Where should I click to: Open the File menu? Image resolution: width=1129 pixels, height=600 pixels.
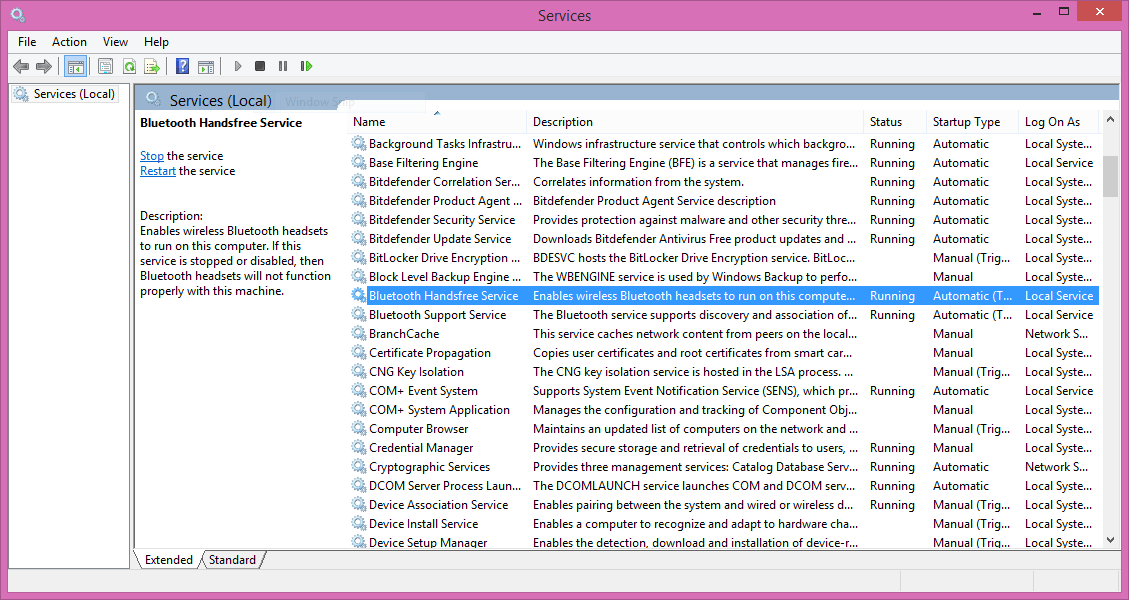point(27,42)
